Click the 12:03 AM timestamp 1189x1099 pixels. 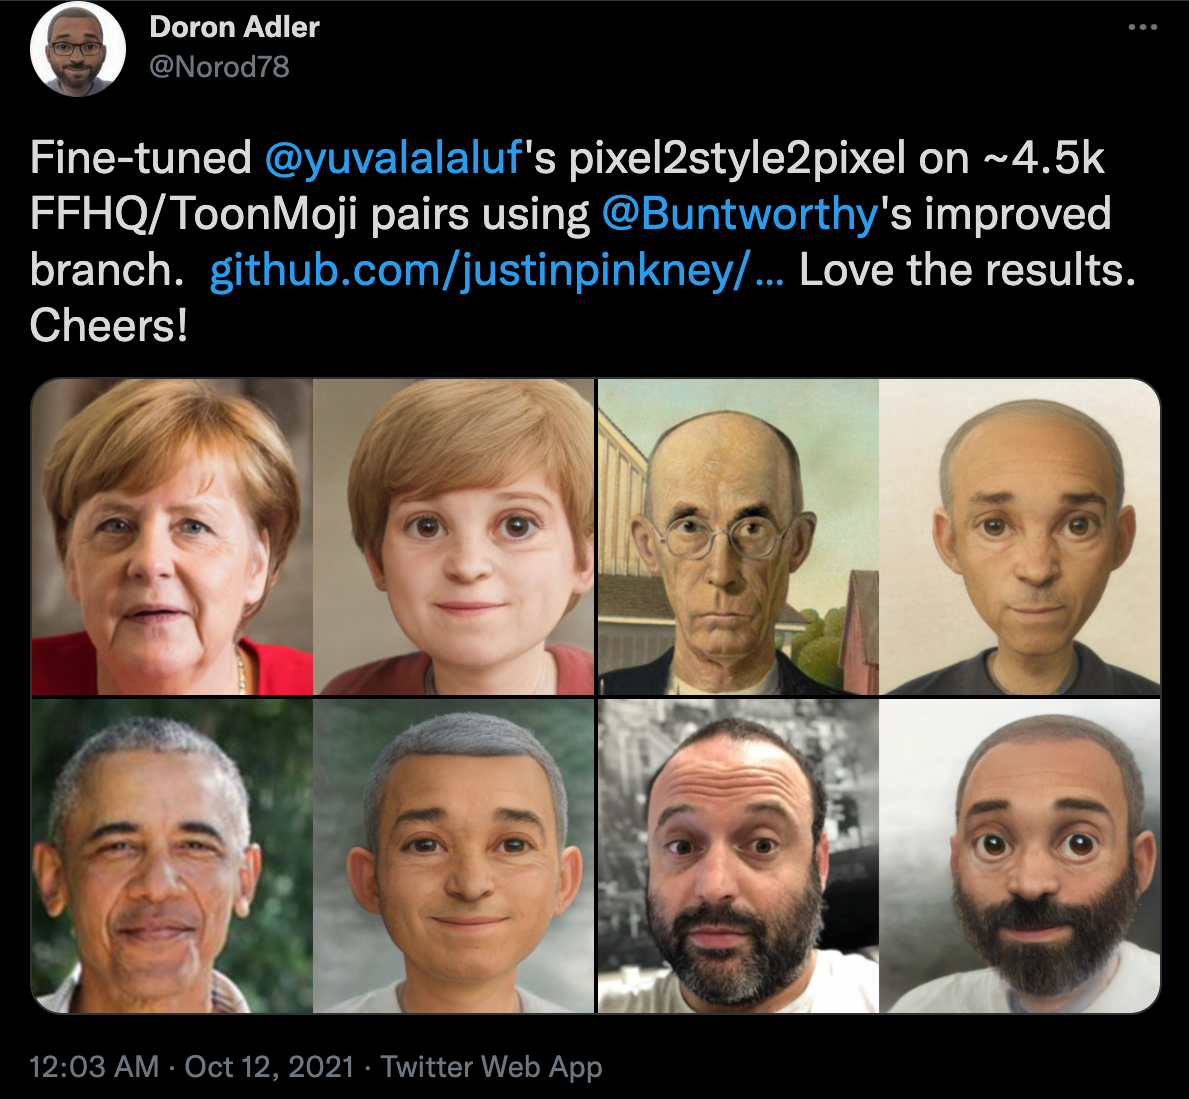94,1066
